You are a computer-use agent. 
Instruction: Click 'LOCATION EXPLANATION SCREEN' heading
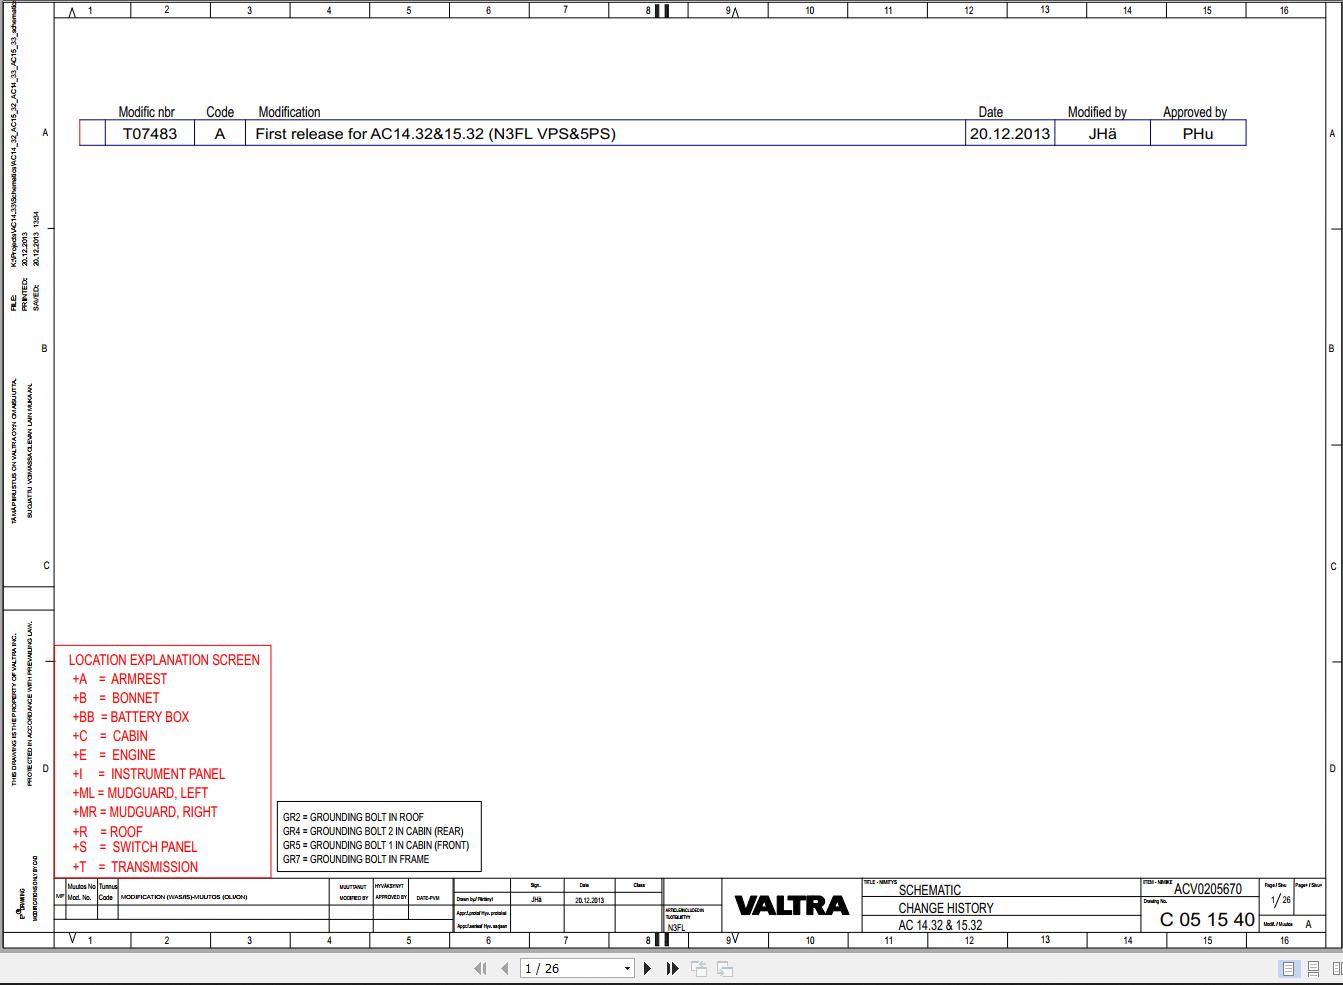(164, 660)
